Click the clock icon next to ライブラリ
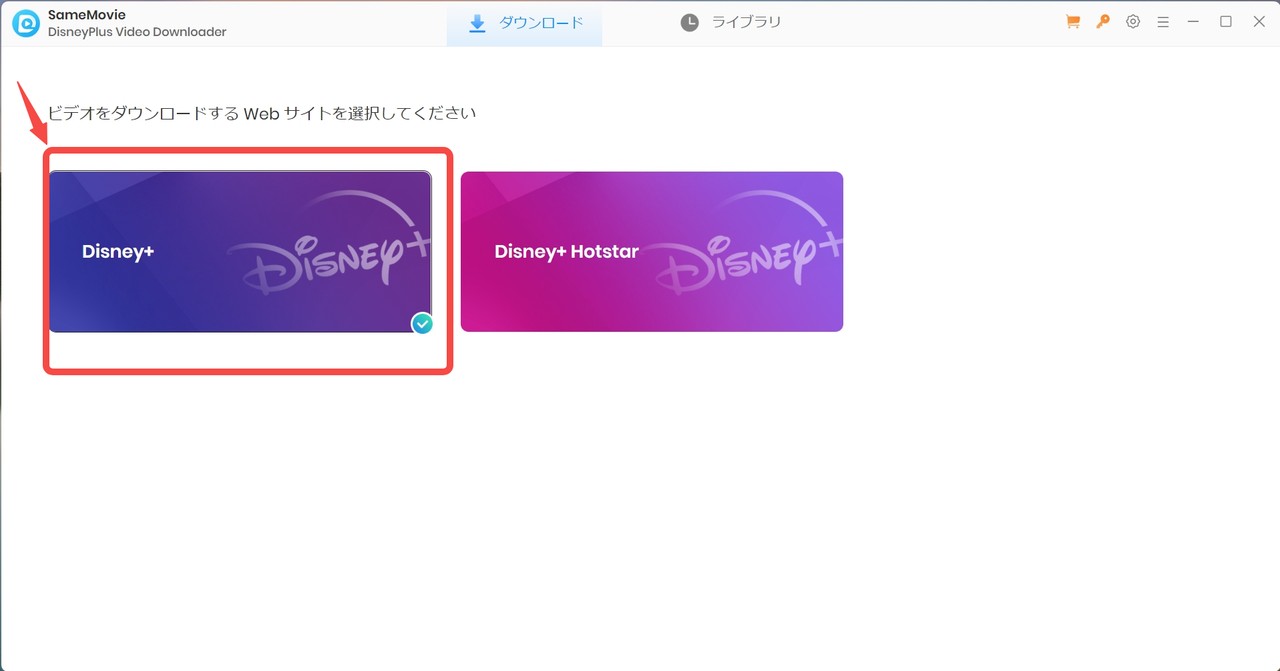 click(689, 20)
